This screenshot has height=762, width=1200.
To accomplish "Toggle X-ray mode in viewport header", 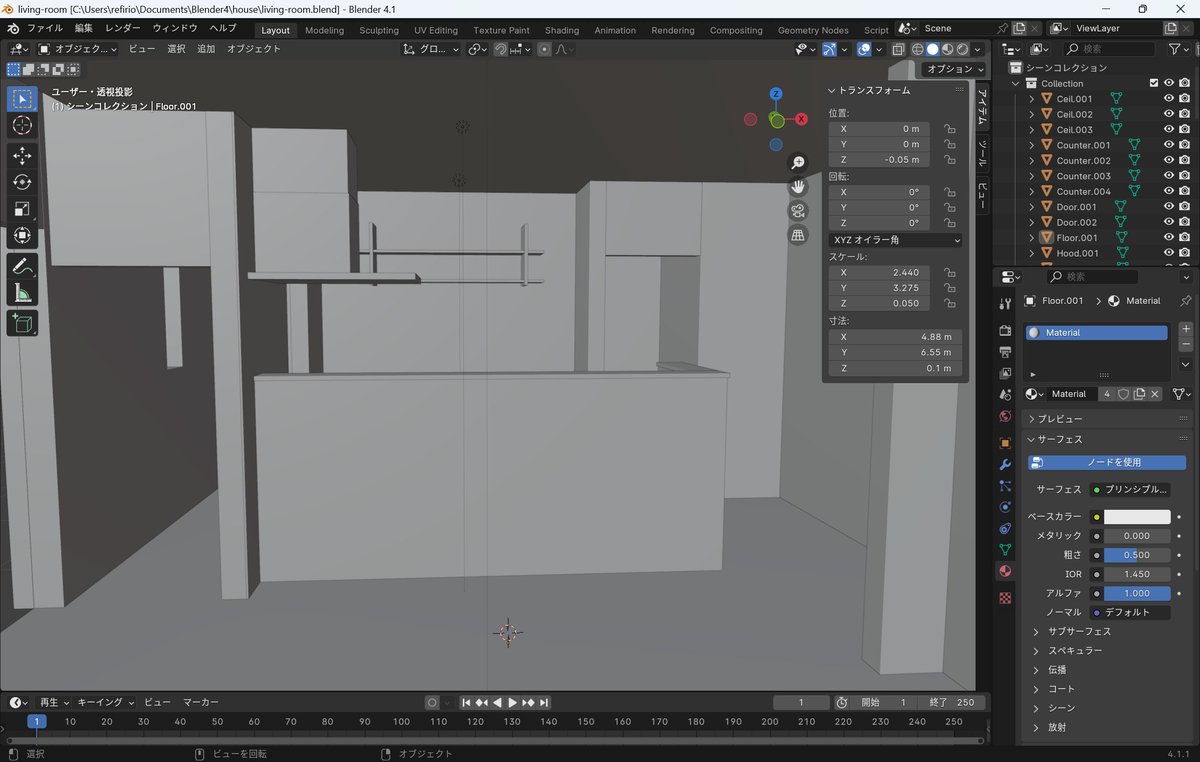I will click(x=898, y=49).
